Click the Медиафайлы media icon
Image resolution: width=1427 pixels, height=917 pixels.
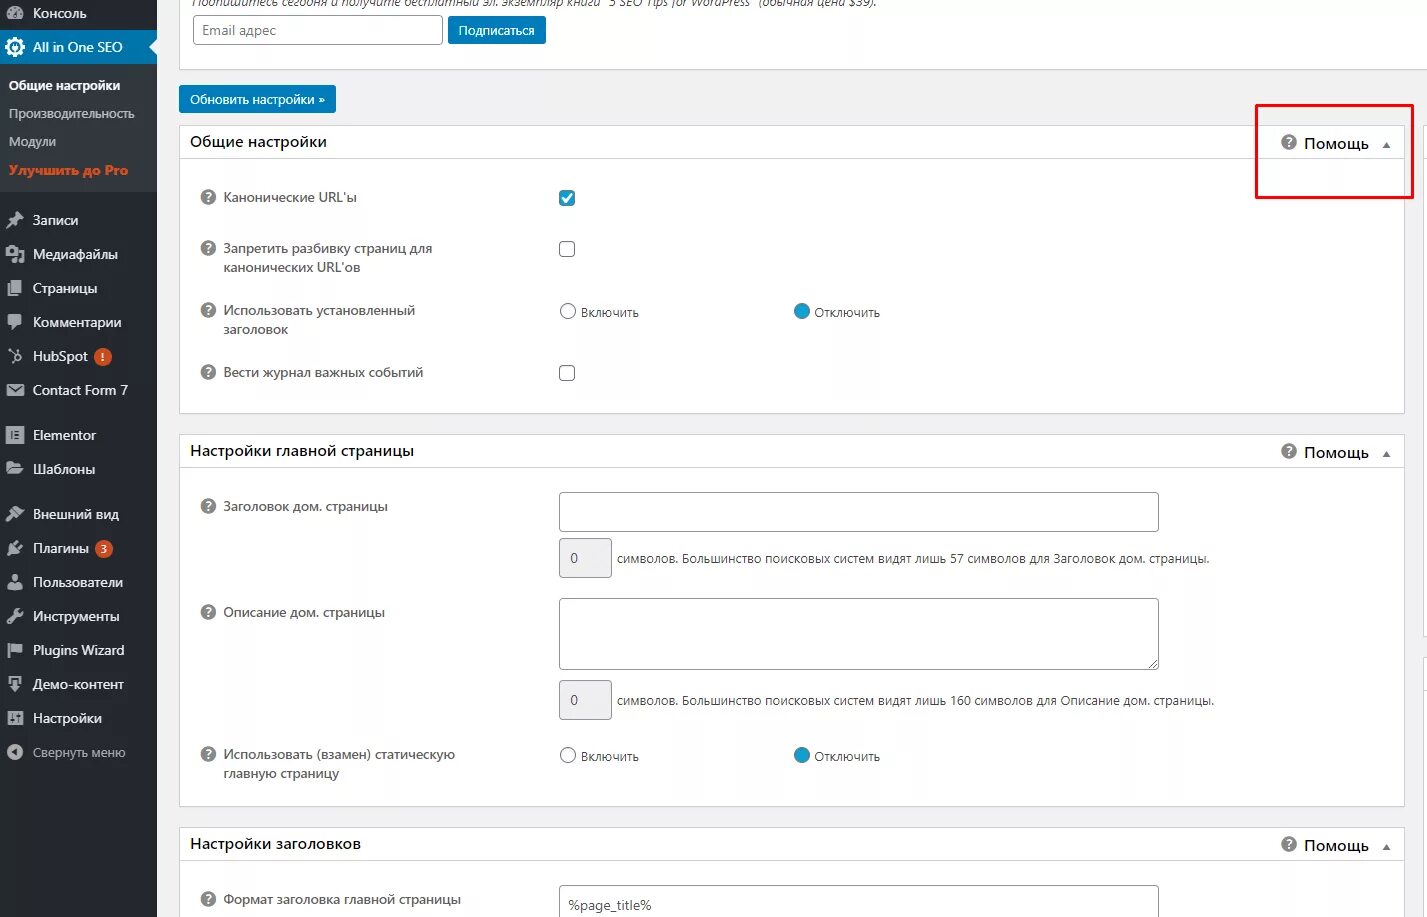click(15, 255)
